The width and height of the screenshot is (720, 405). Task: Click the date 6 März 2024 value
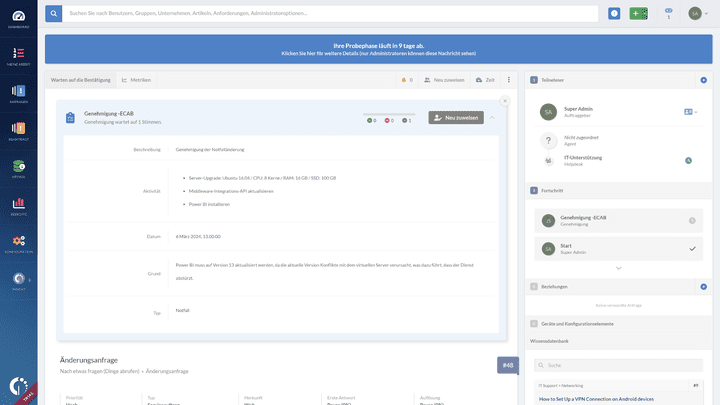(x=198, y=236)
